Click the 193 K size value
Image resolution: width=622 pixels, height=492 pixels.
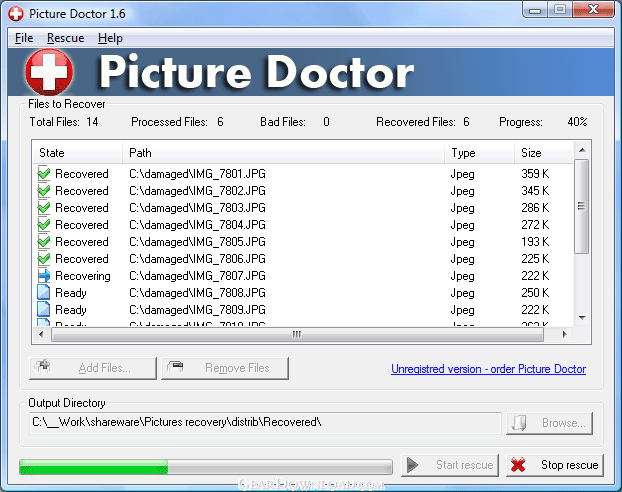[x=535, y=242]
